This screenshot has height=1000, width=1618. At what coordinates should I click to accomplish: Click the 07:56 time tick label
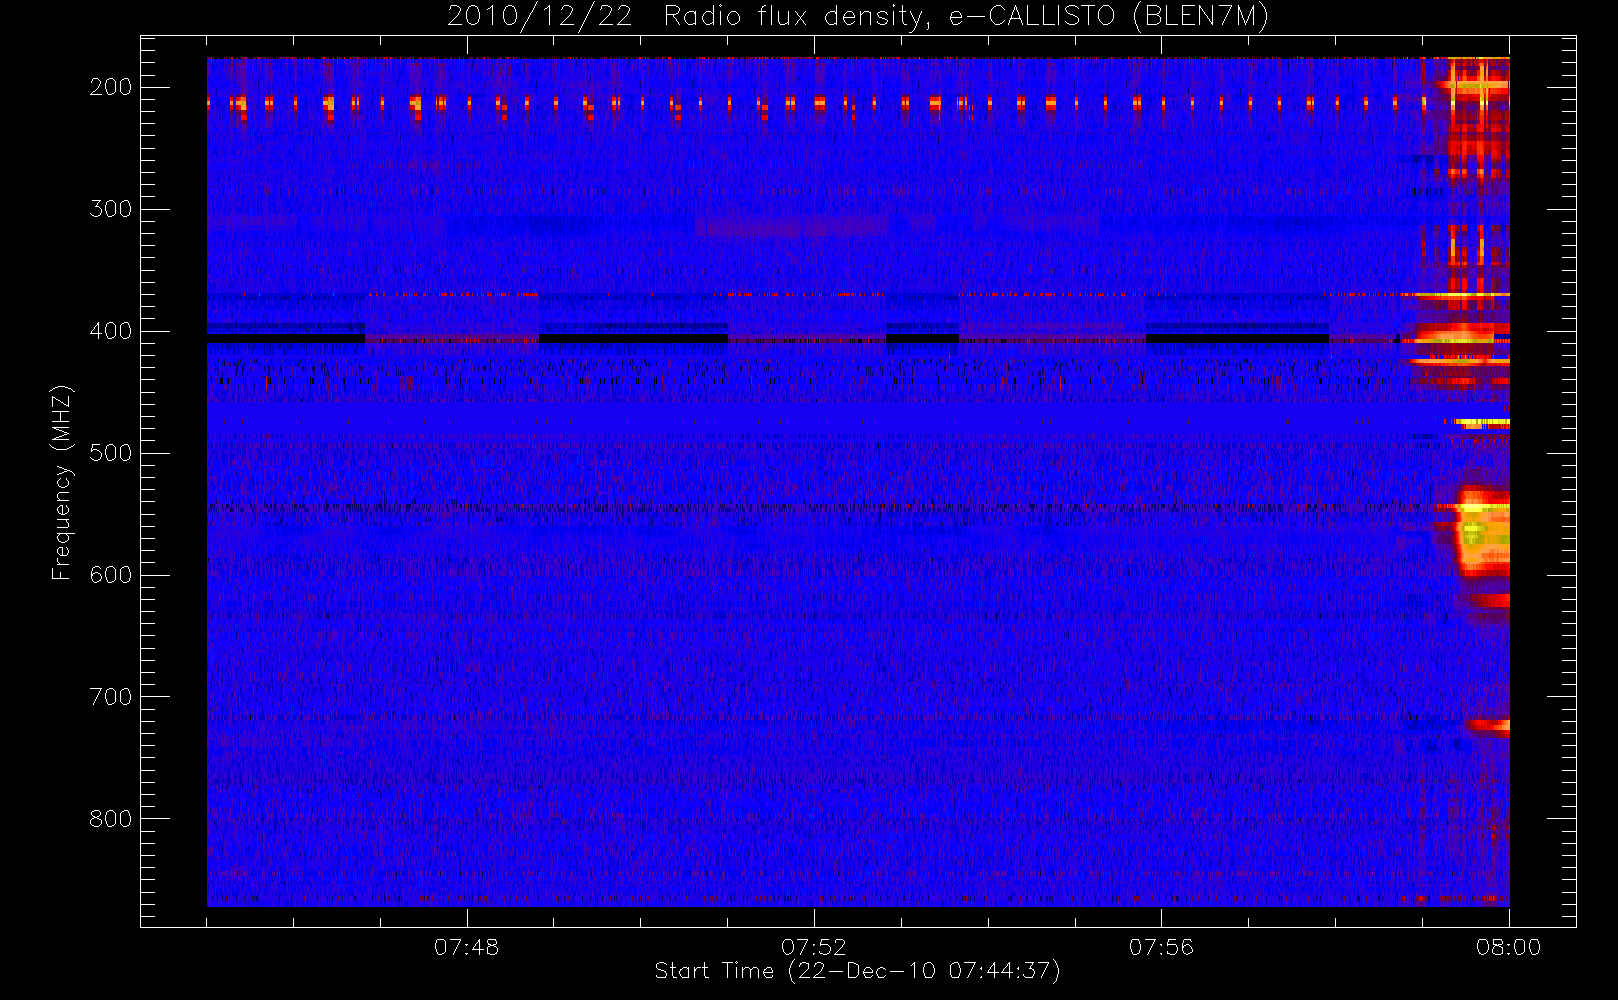1161,947
